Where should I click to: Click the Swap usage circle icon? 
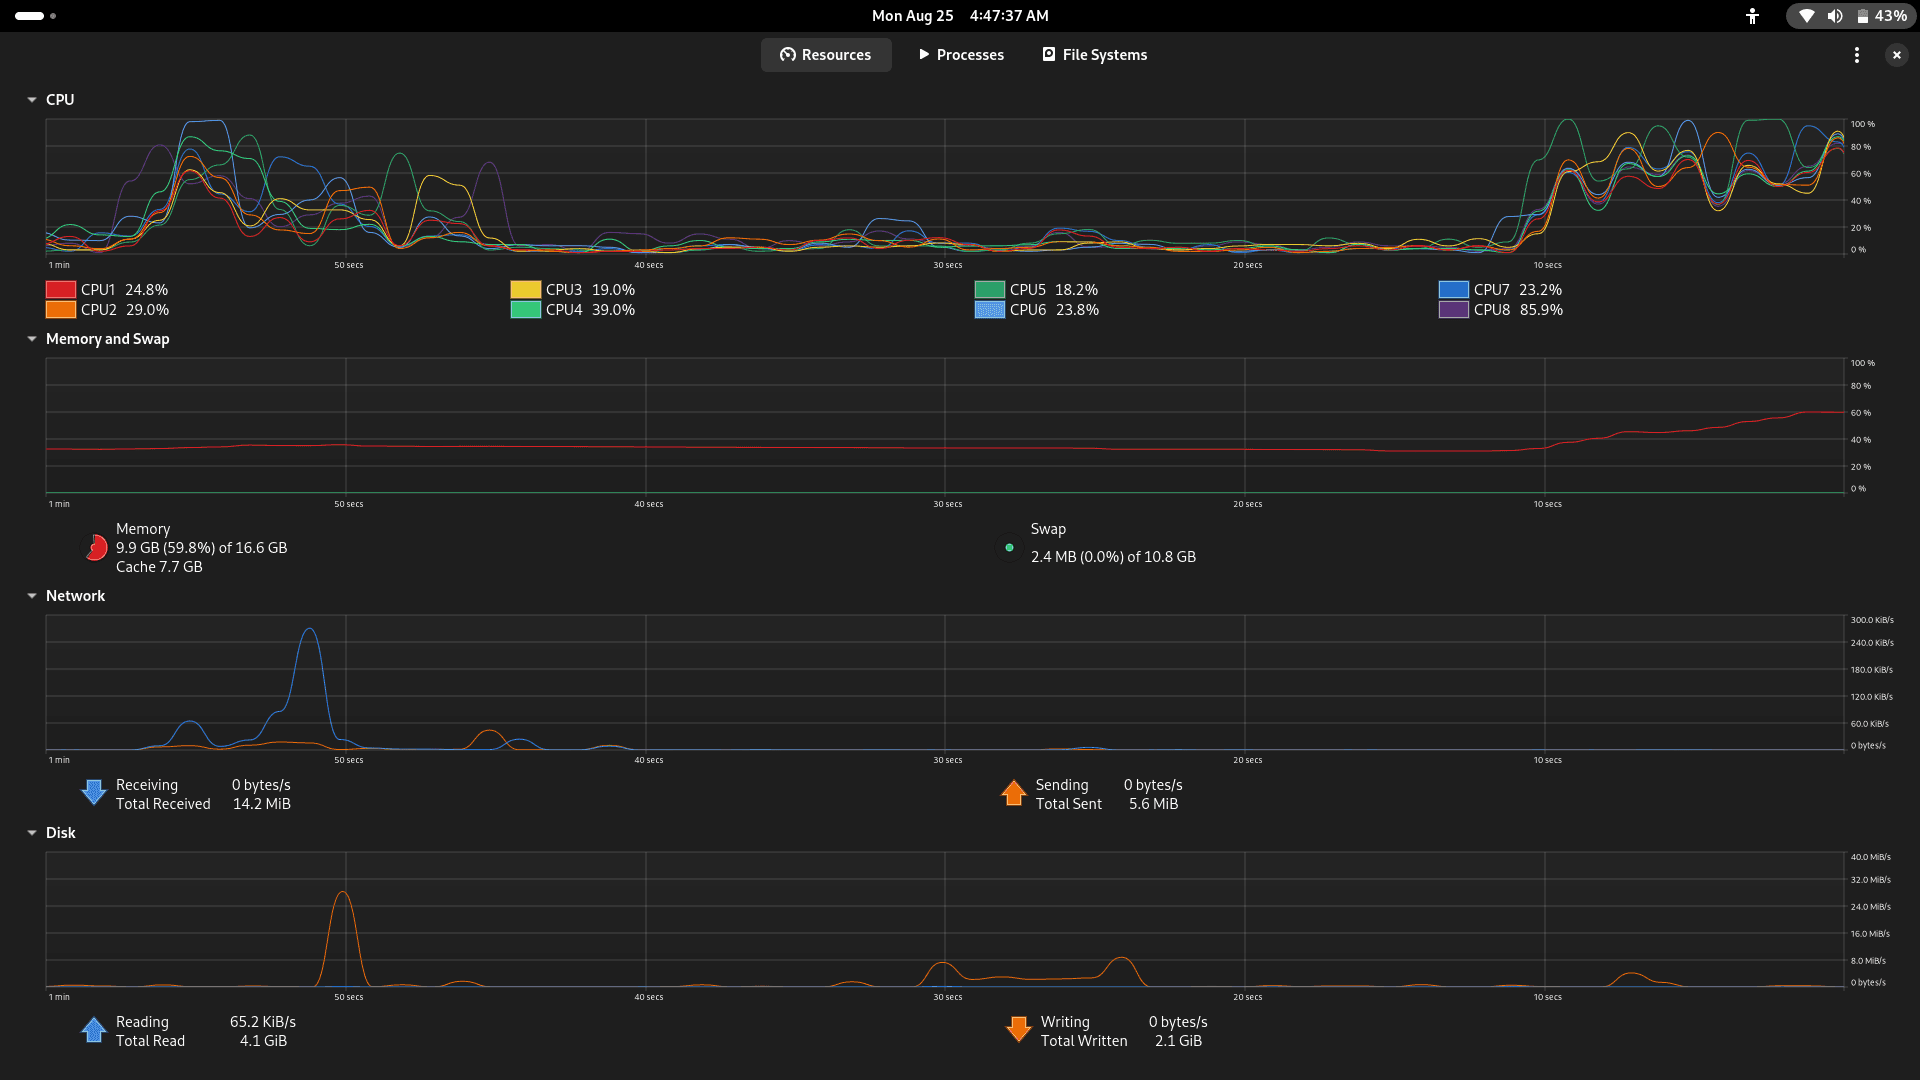[1009, 548]
